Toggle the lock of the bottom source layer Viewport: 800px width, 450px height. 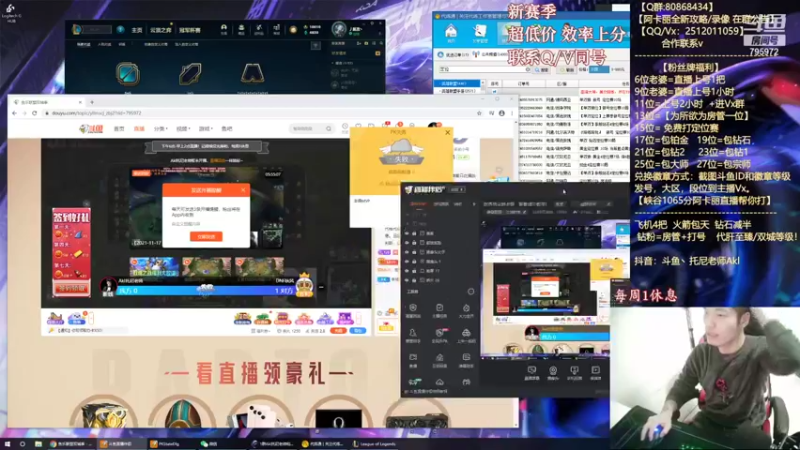tap(414, 280)
